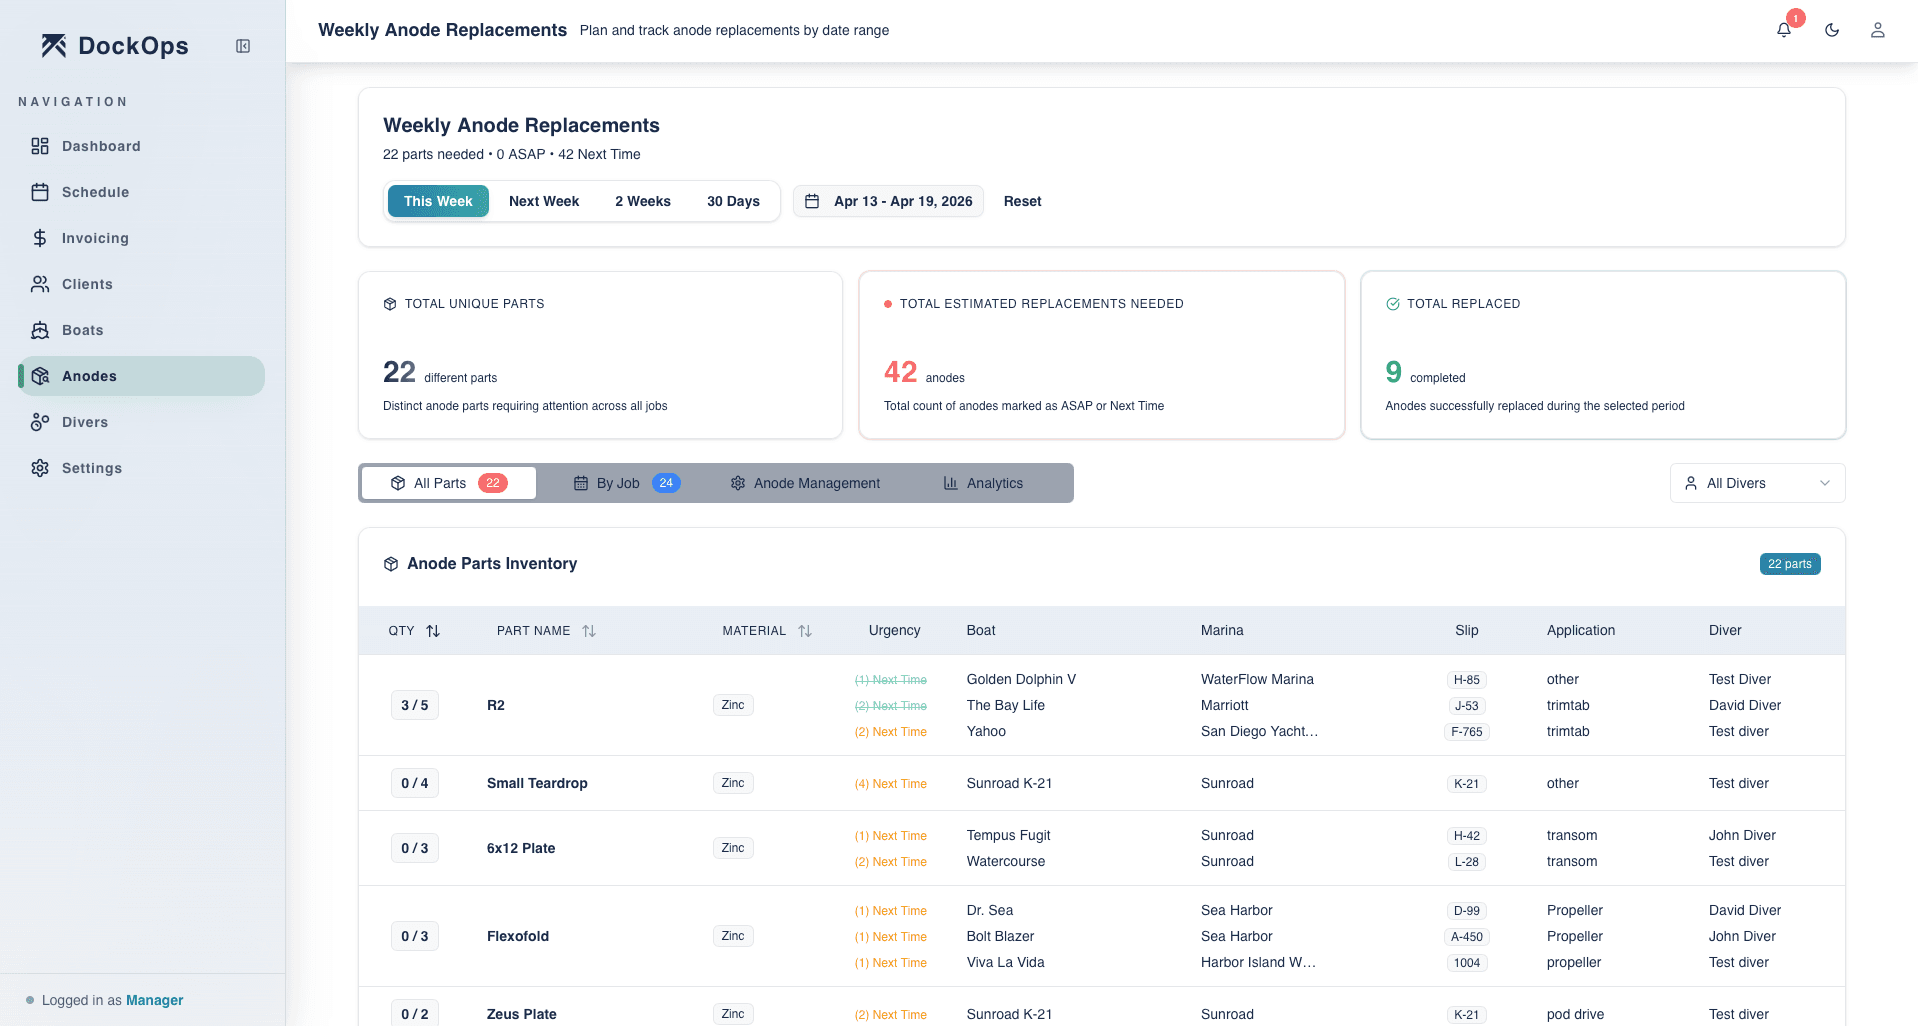Go to the Invoicing page
The height and width of the screenshot is (1026, 1918).
(141, 238)
